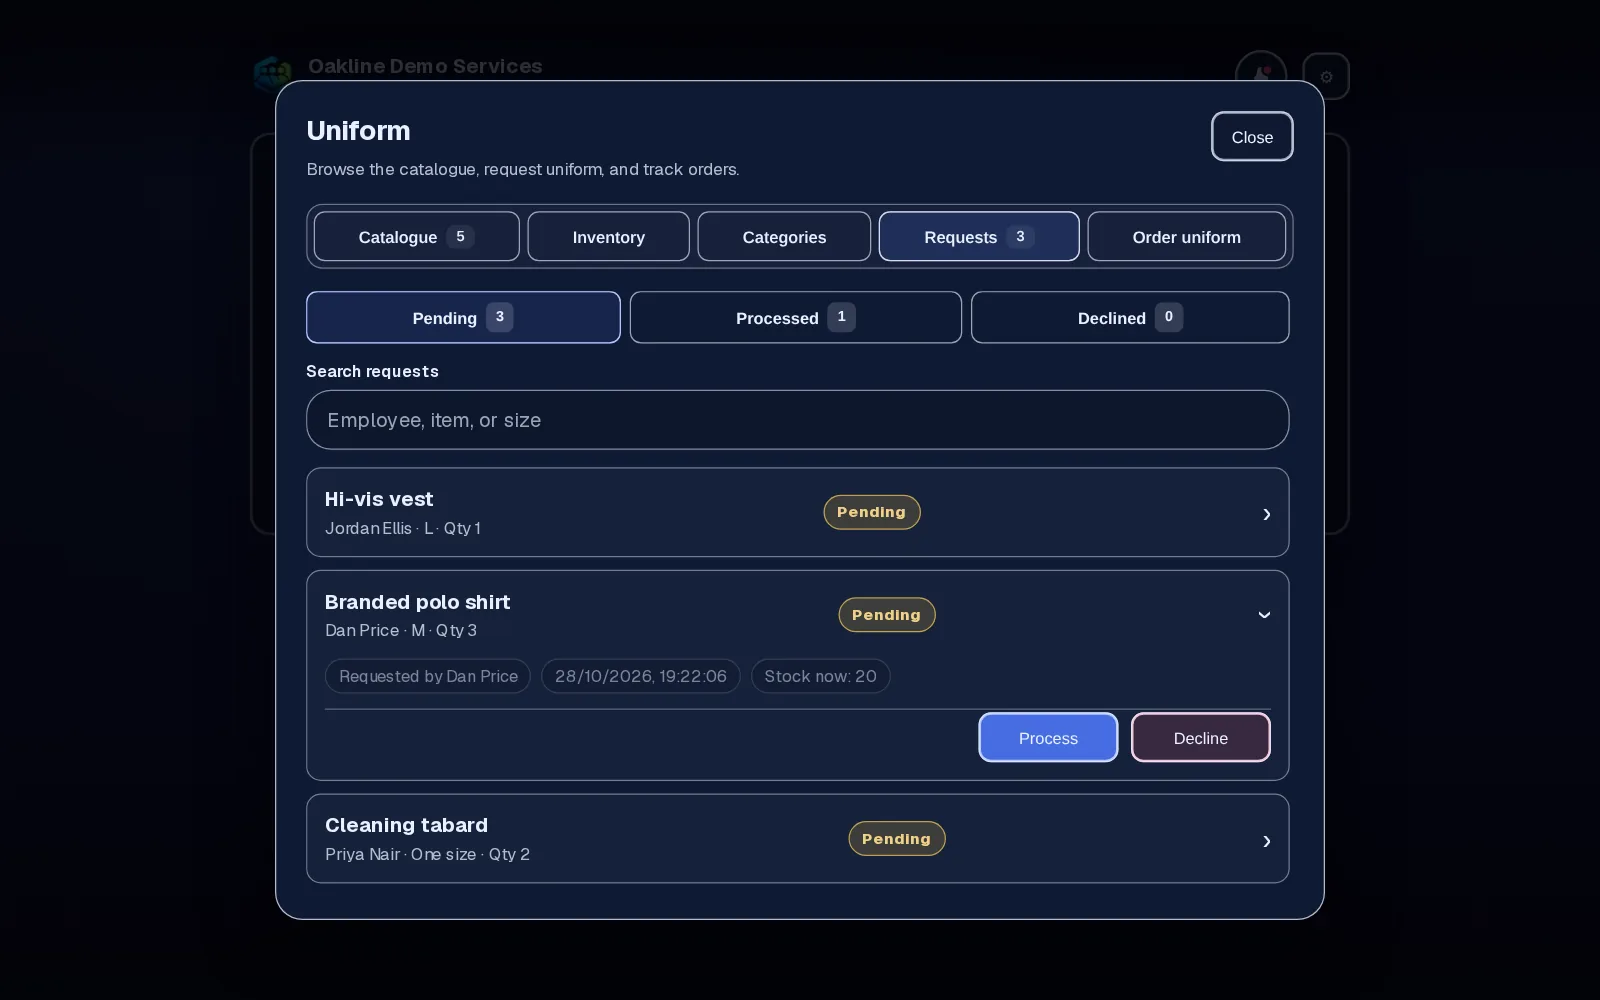This screenshot has height=1000, width=1600.
Task: Click the 'Hi-vis vest' title
Action: 379,499
